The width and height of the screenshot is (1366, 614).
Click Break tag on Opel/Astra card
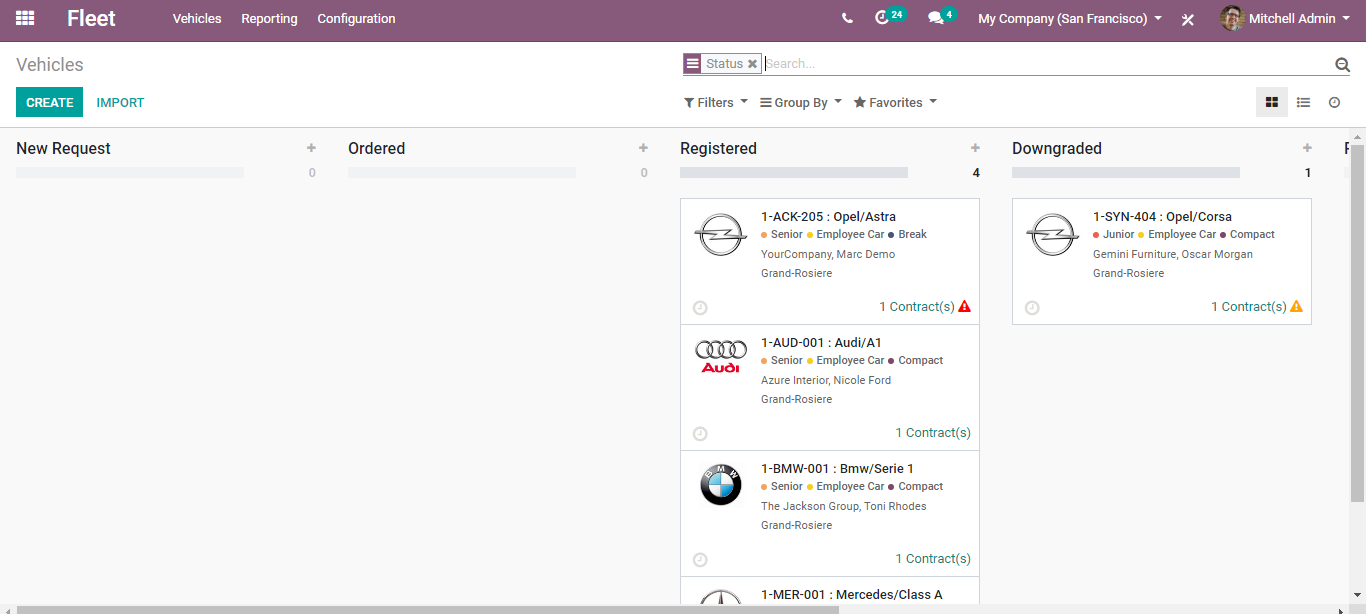tap(908, 234)
